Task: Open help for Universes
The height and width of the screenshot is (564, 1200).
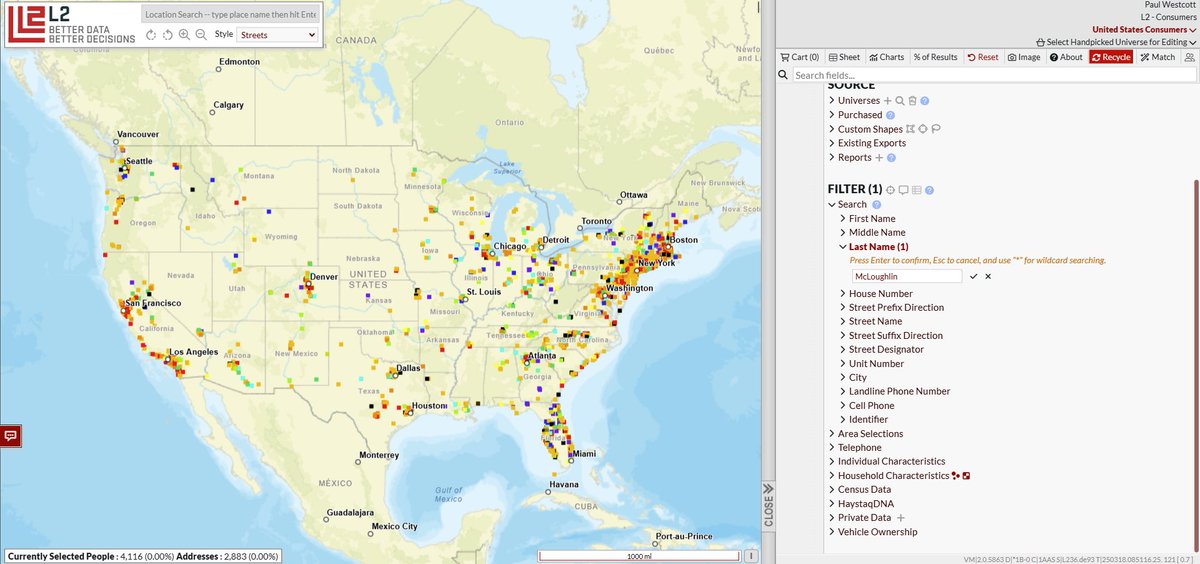Action: pos(925,101)
